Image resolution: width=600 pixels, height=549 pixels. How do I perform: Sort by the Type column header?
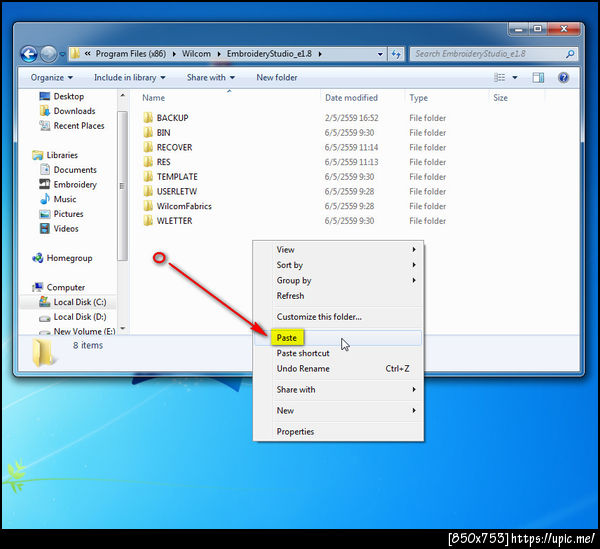[418, 98]
